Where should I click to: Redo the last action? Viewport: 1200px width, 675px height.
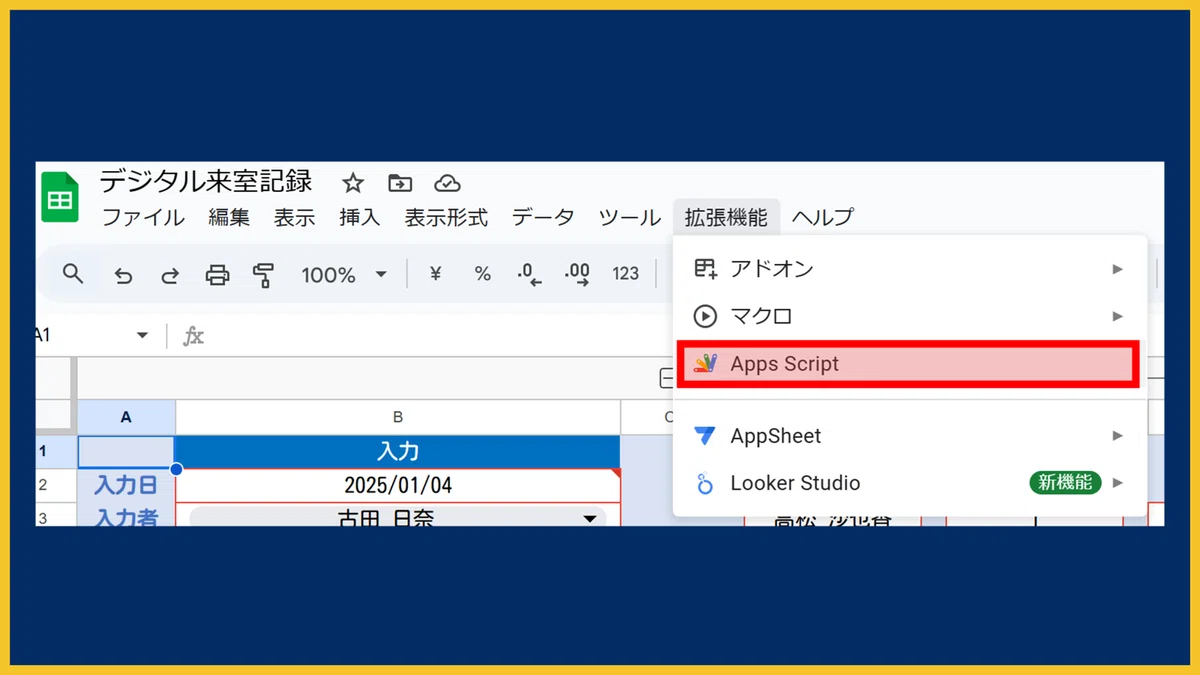click(x=170, y=275)
